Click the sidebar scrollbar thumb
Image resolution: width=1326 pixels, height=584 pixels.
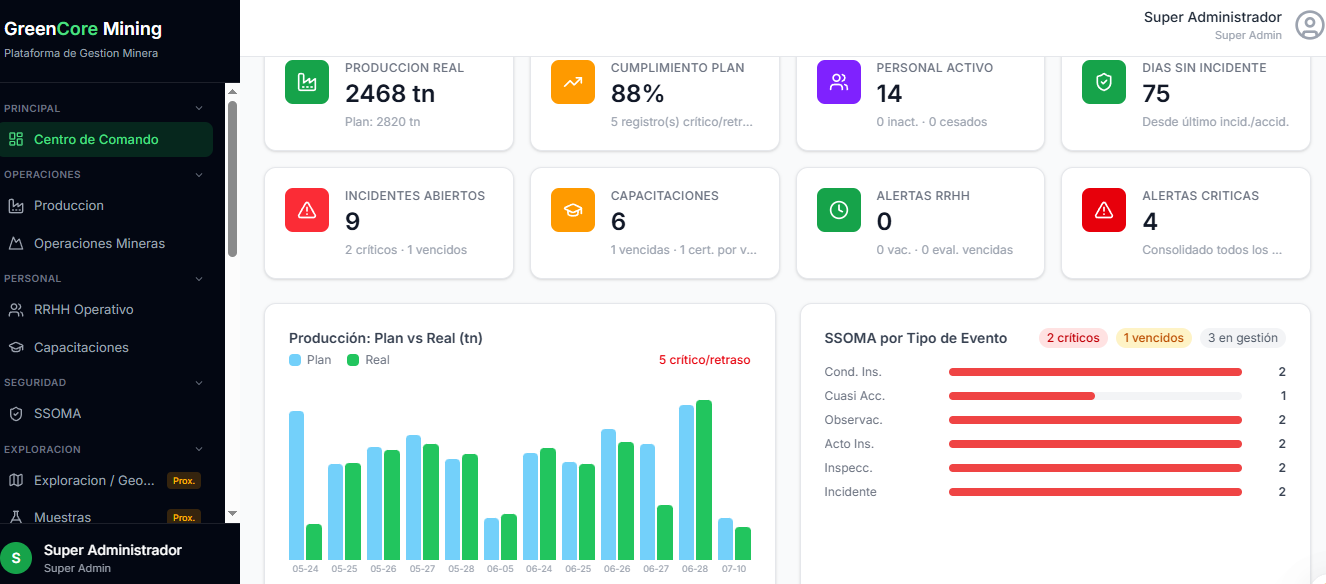click(x=232, y=178)
